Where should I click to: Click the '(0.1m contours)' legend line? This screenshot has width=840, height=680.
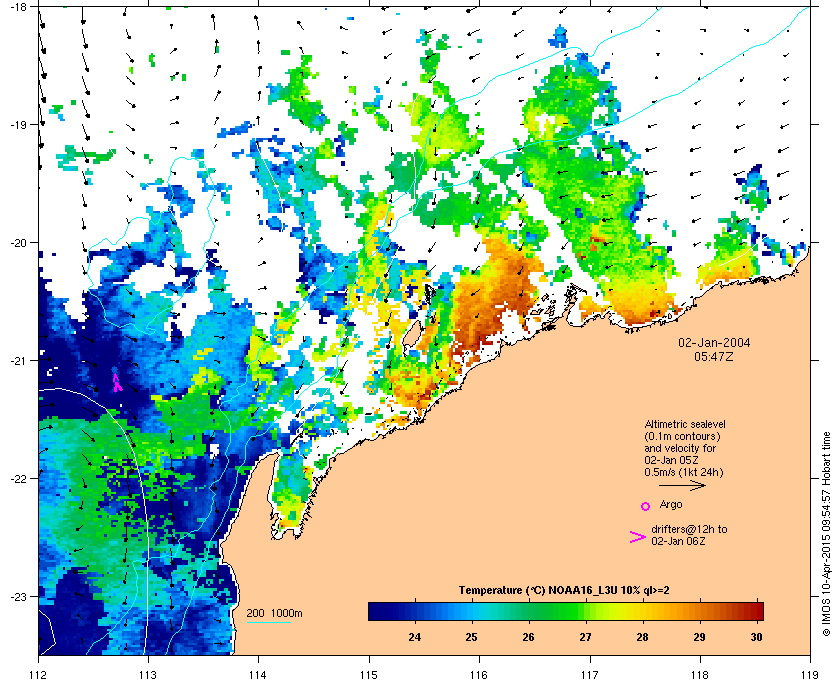[x=682, y=436]
